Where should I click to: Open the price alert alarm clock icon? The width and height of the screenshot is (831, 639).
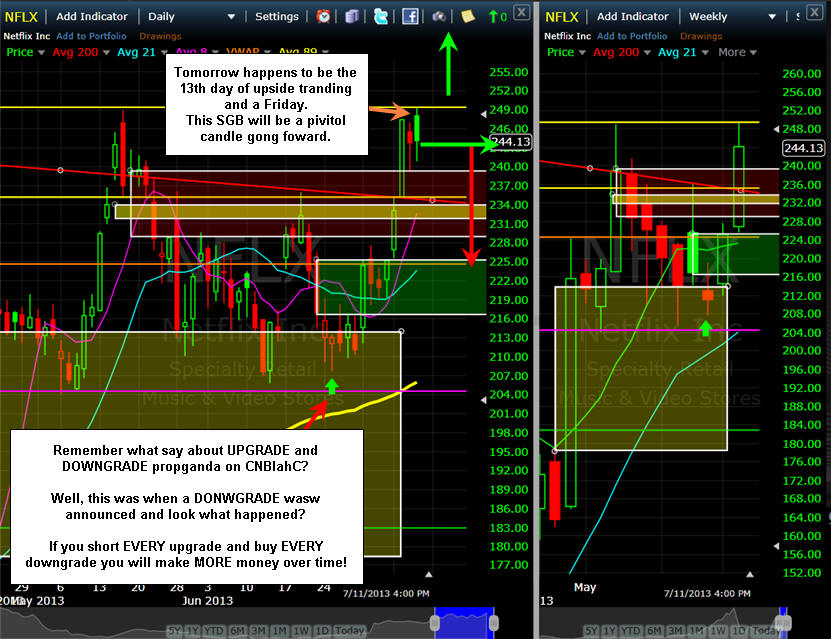coord(323,16)
